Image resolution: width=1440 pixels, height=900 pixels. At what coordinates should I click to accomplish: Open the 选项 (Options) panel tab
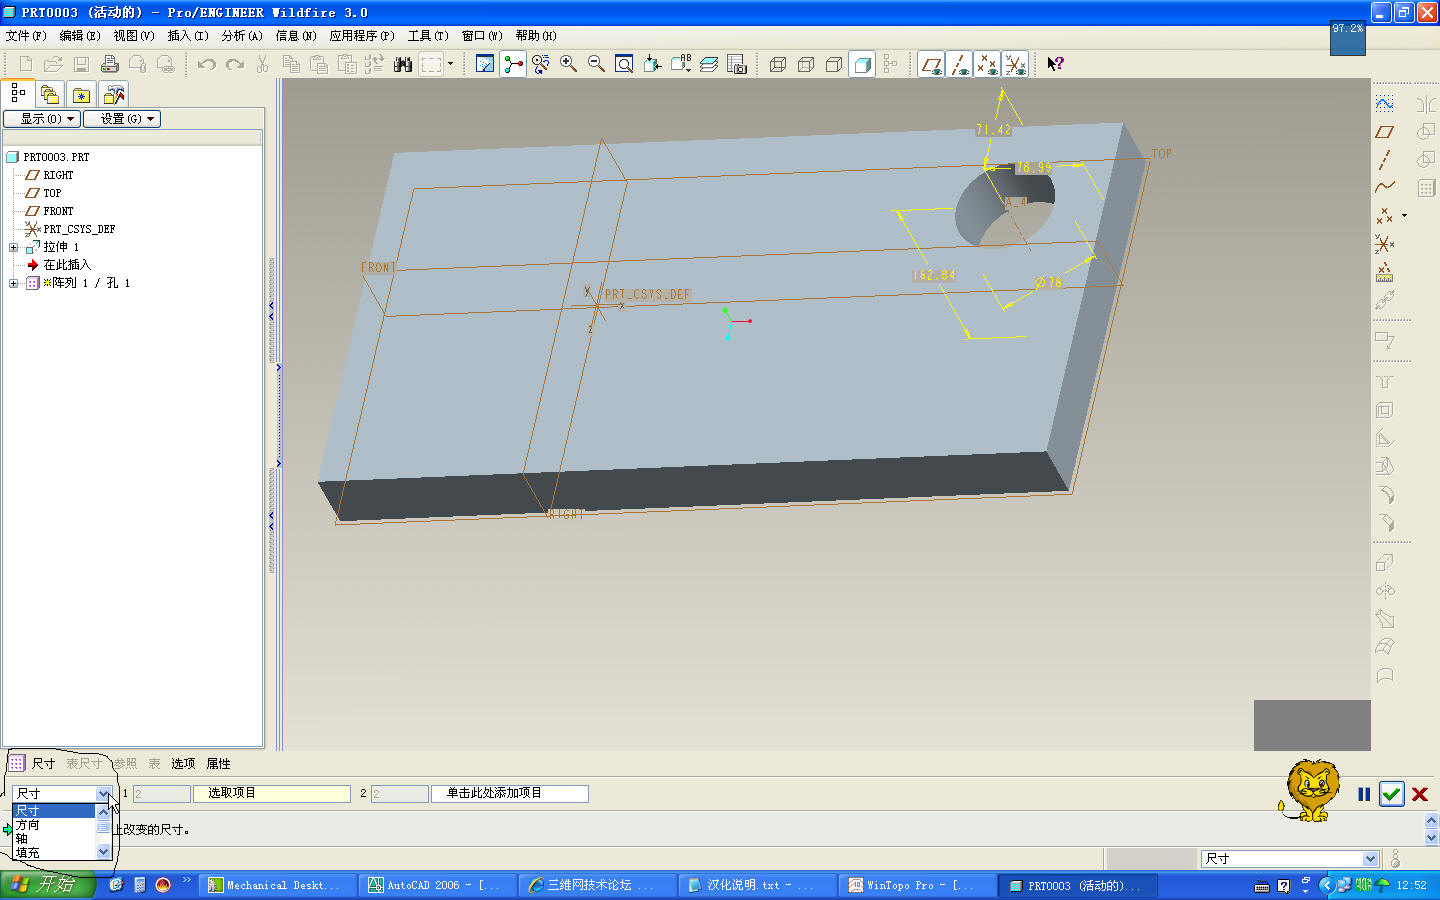[183, 764]
